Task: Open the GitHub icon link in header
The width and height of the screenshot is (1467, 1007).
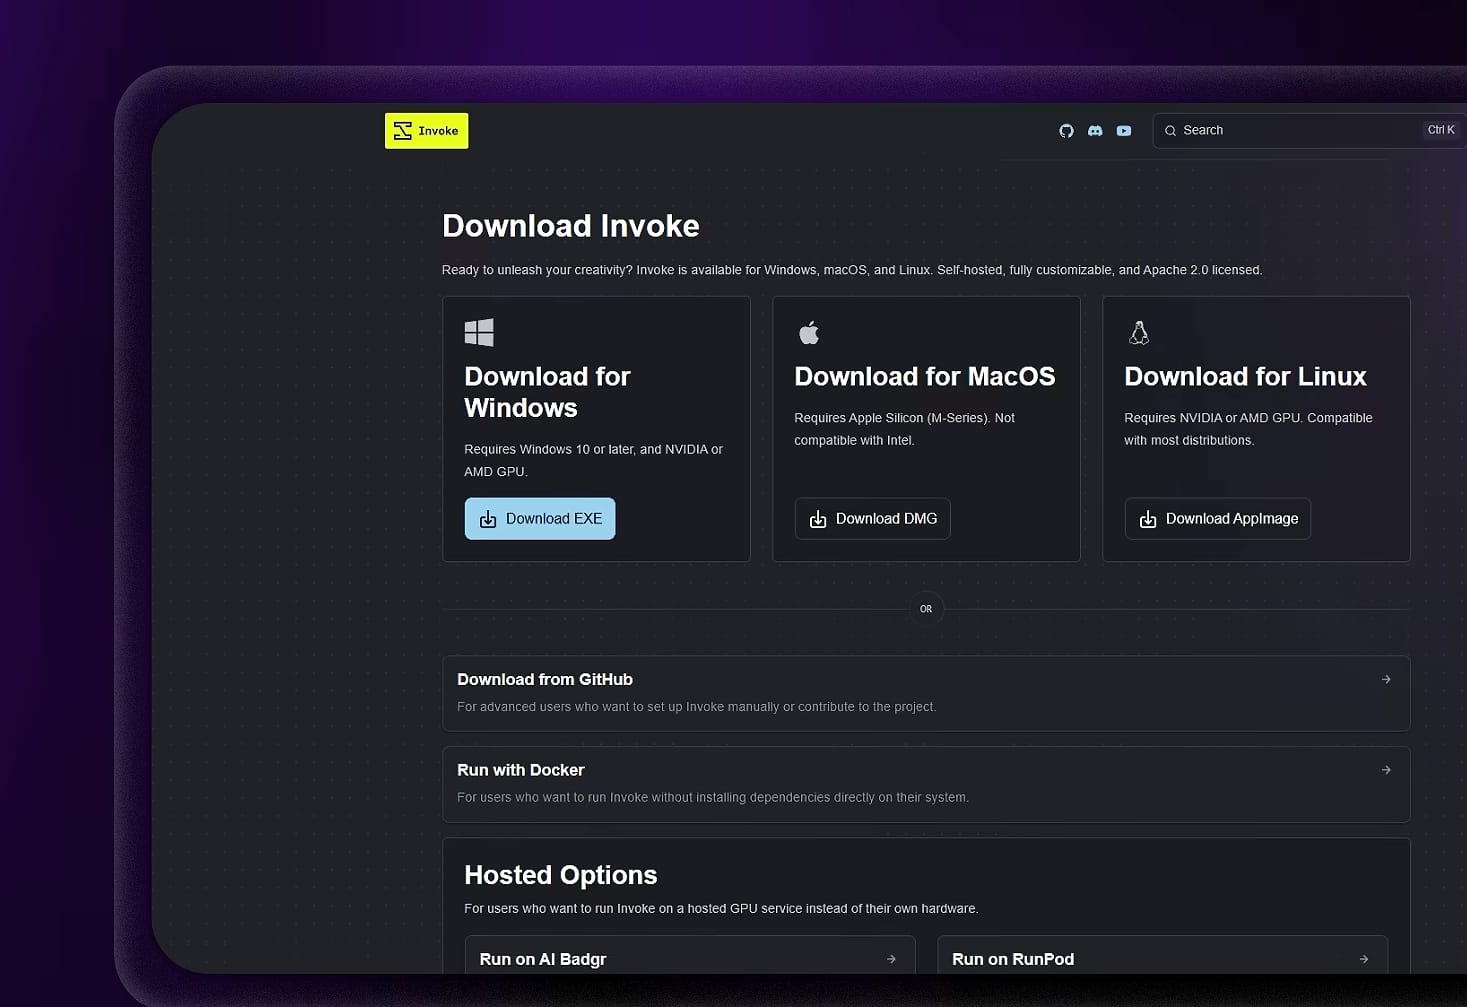Action: [1066, 131]
